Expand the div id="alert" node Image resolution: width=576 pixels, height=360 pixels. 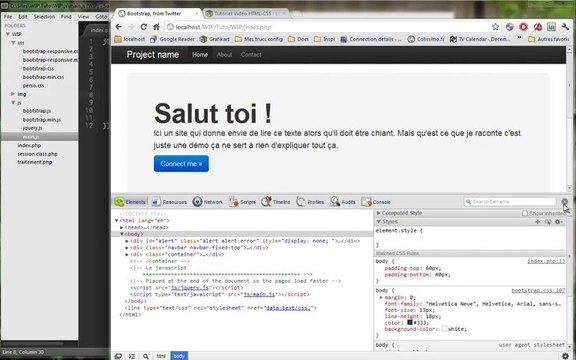coord(127,241)
